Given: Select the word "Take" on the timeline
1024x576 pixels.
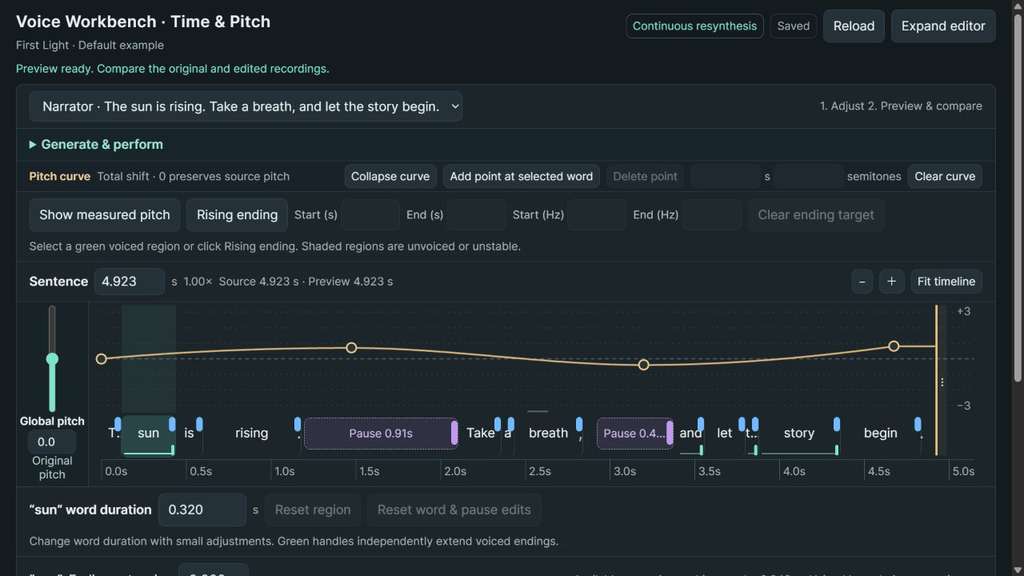Looking at the screenshot, I should pos(481,433).
